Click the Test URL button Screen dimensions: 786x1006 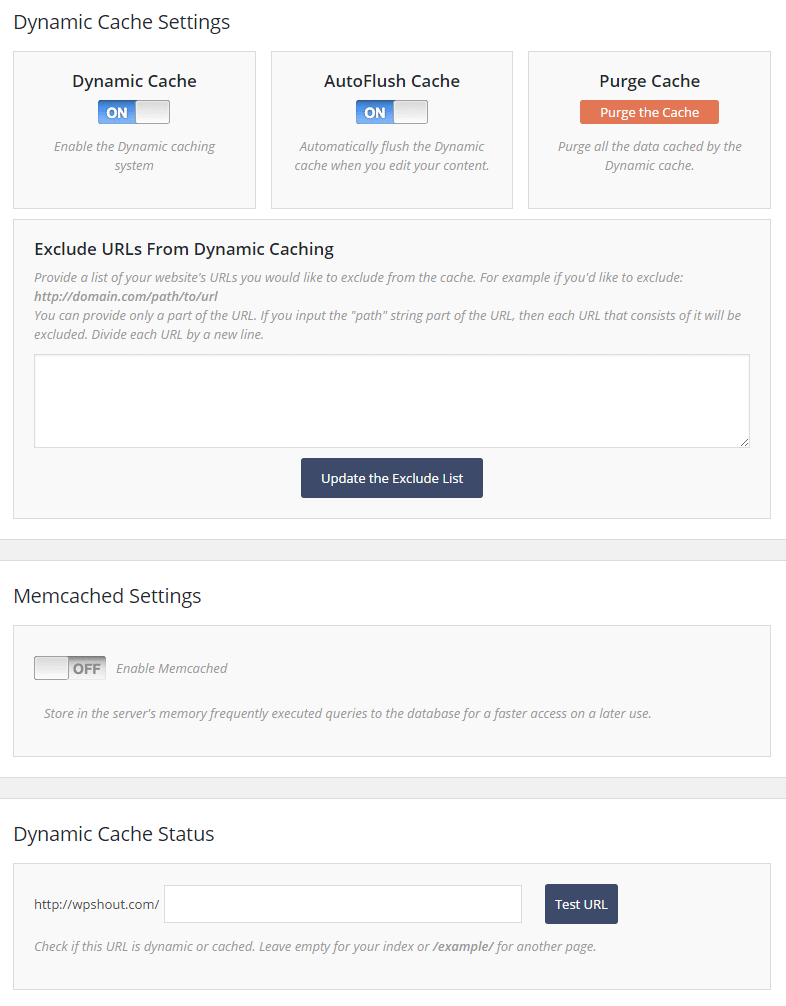click(x=581, y=904)
